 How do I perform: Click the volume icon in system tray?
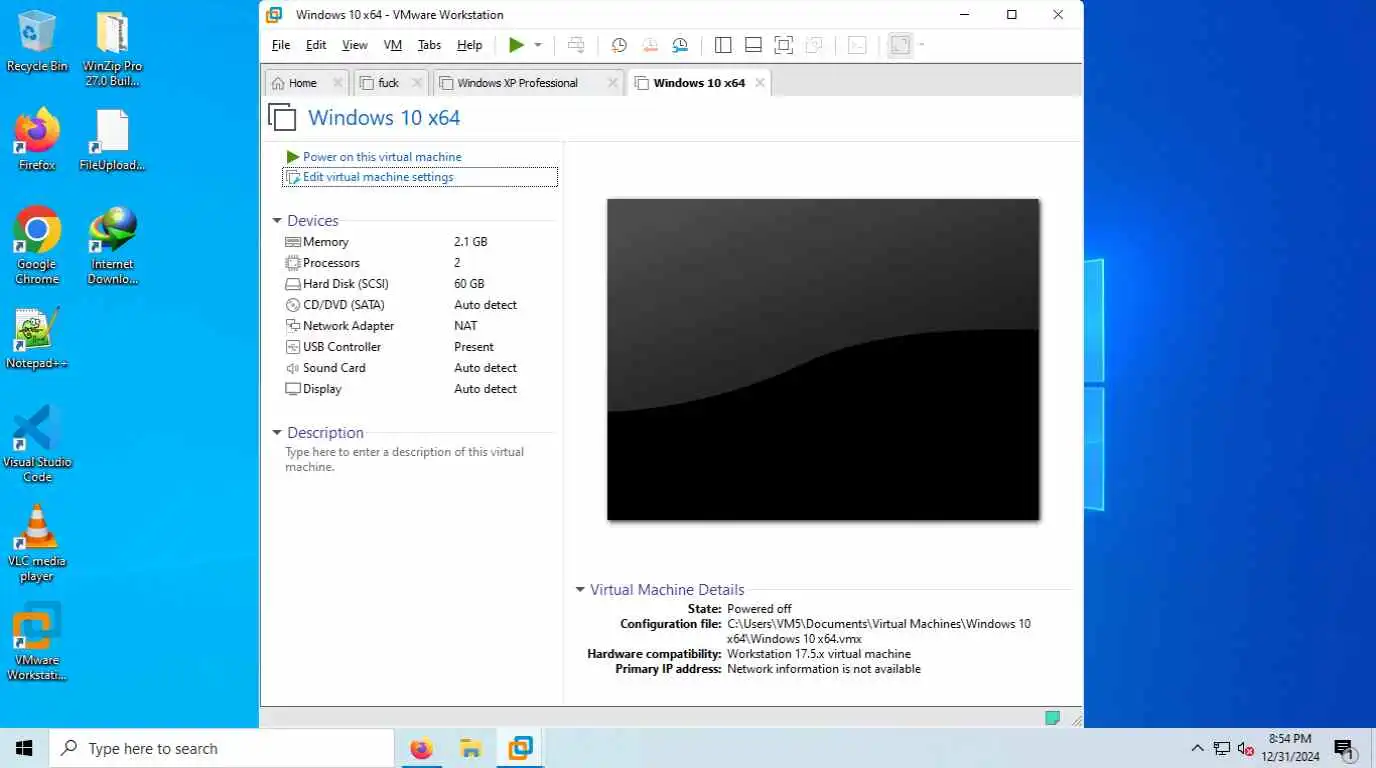coord(1245,748)
